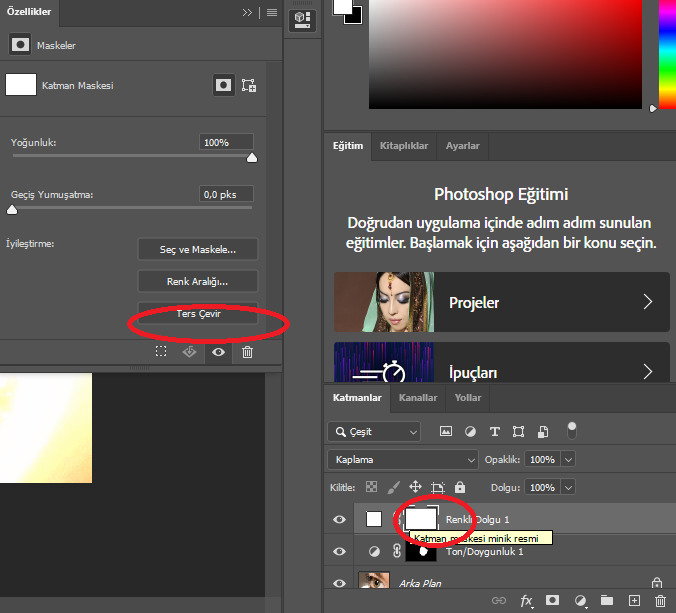Collapse the Özellikler panel with double-arrow icon
The image size is (676, 613).
click(247, 13)
